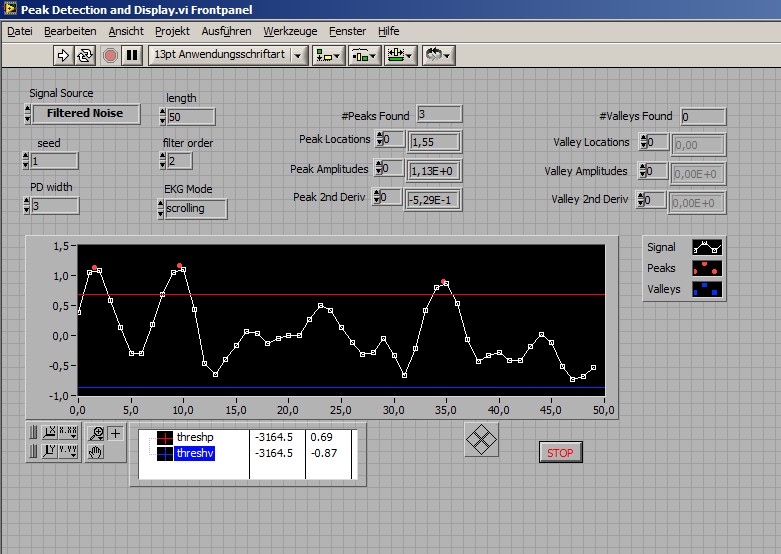The image size is (781, 554).
Task: Open the Distribute Objects toolbar menu
Action: click(365, 55)
